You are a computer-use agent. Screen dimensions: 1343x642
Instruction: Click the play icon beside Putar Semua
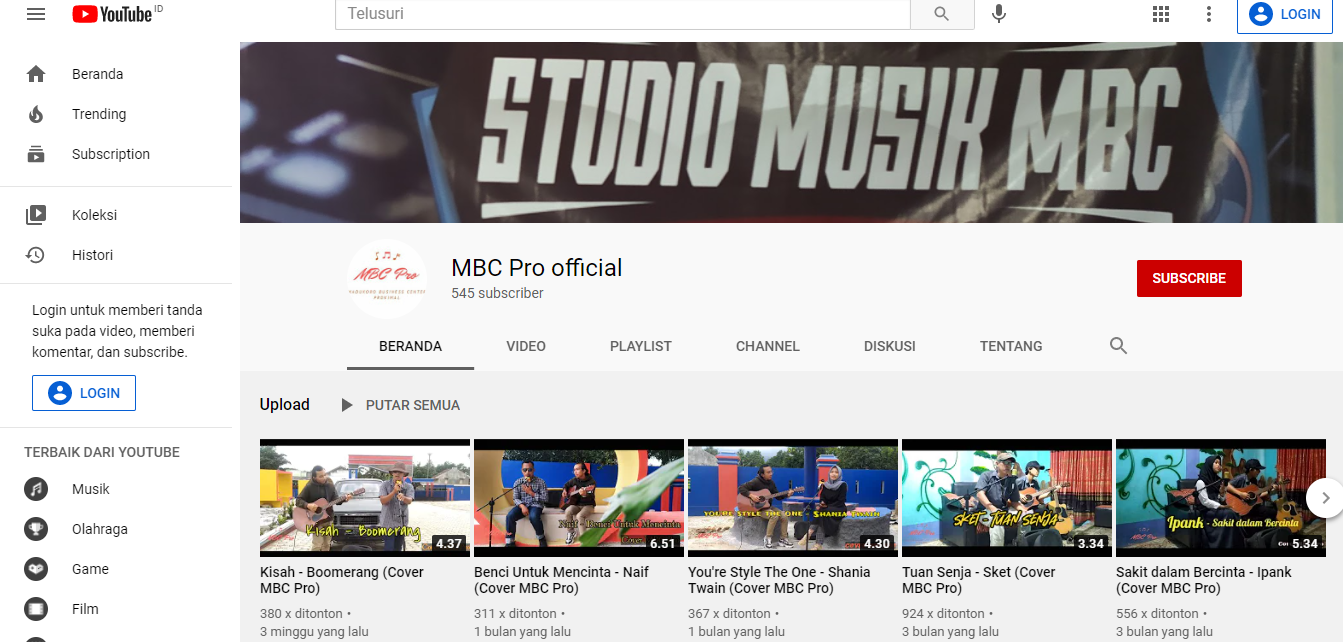(347, 405)
